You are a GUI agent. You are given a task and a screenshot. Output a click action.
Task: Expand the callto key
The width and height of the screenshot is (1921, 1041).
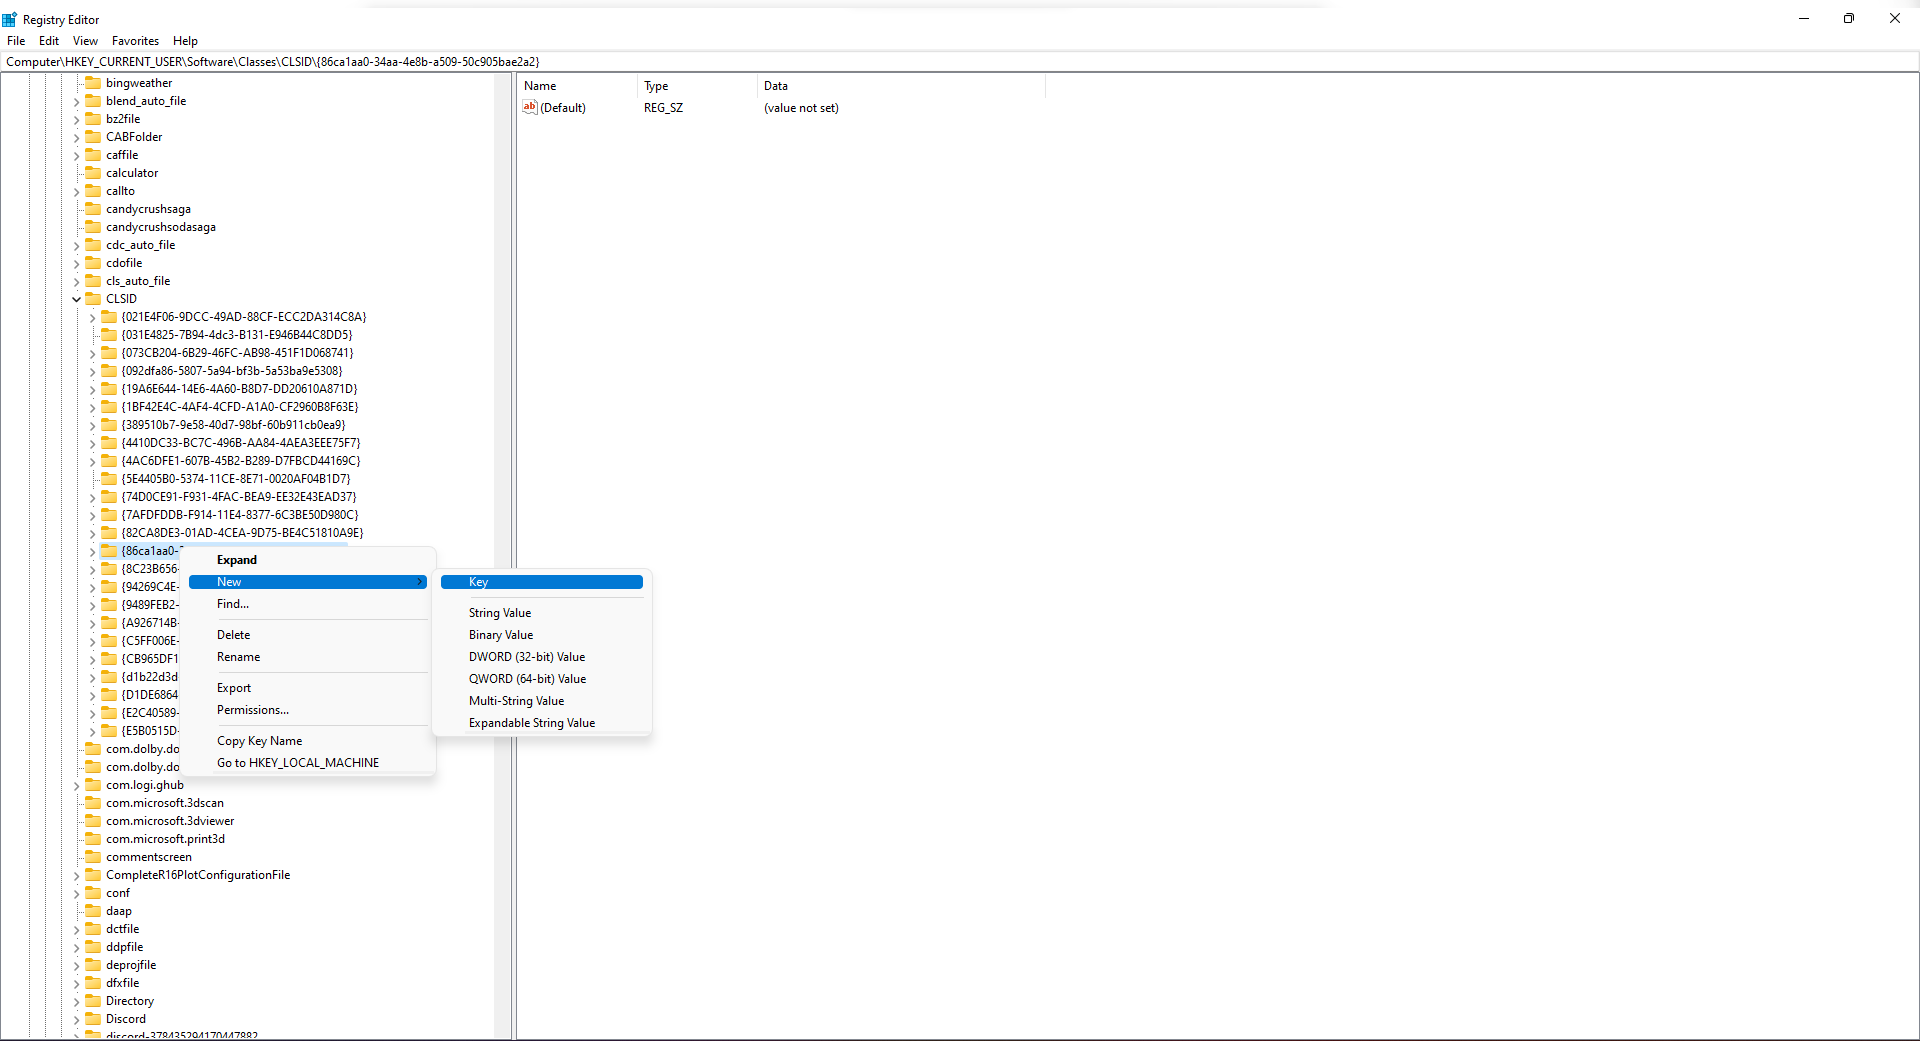(76, 191)
